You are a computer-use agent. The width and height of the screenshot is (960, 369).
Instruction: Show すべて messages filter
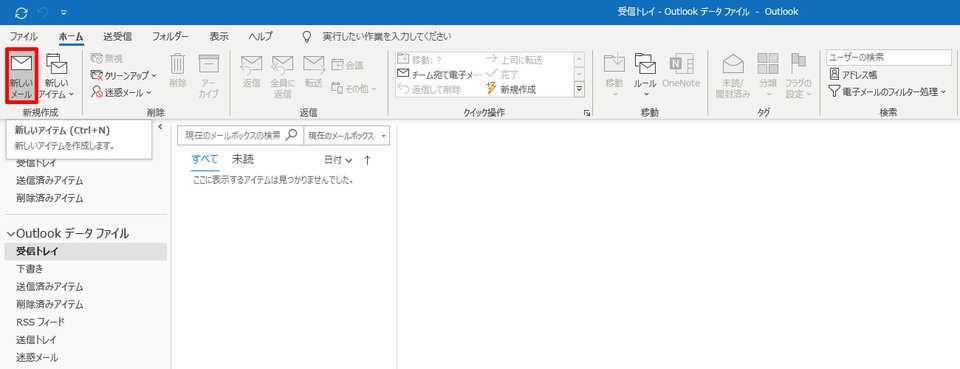(x=204, y=160)
